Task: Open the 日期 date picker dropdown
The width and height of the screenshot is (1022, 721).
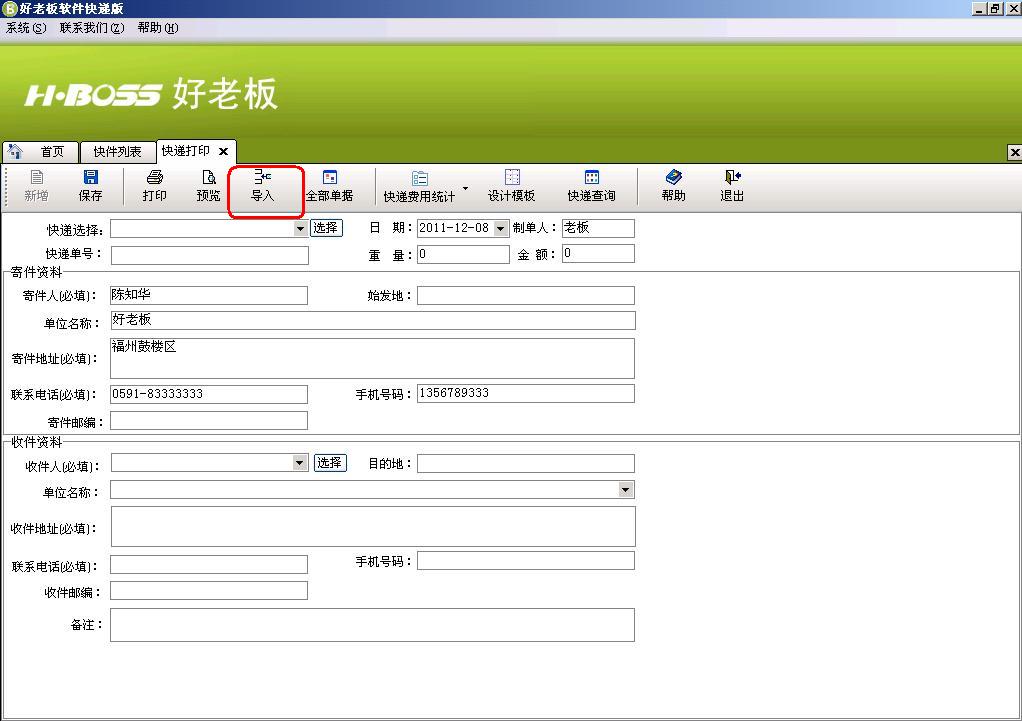Action: [501, 228]
